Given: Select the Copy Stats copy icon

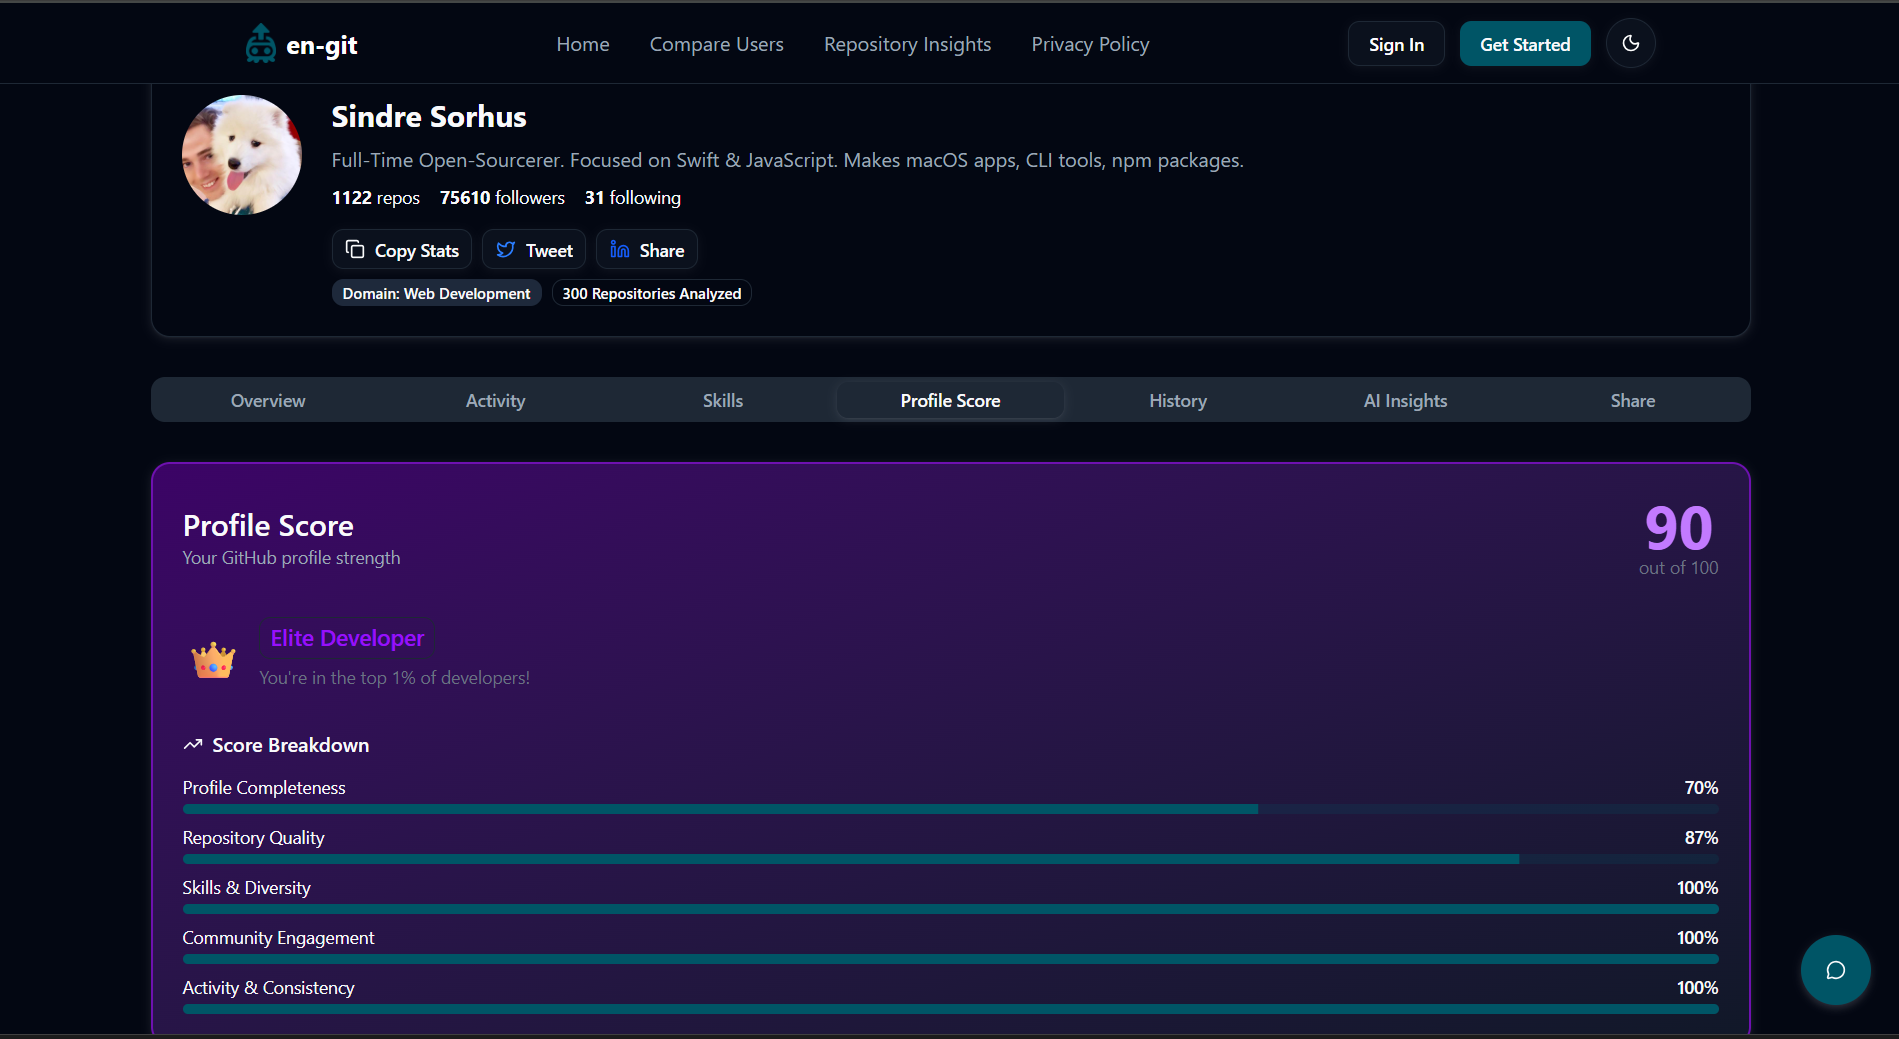Looking at the screenshot, I should pos(356,249).
